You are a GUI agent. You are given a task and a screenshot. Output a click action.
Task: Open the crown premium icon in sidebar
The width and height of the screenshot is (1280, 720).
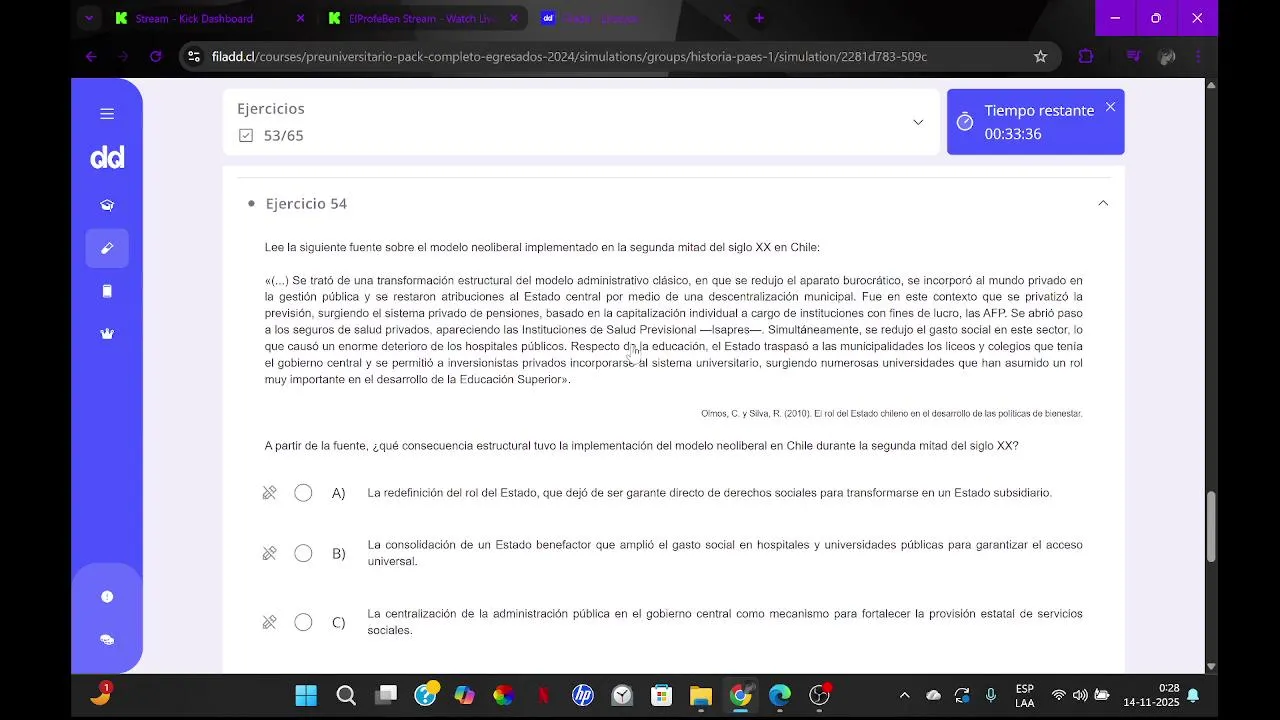pyautogui.click(x=107, y=334)
